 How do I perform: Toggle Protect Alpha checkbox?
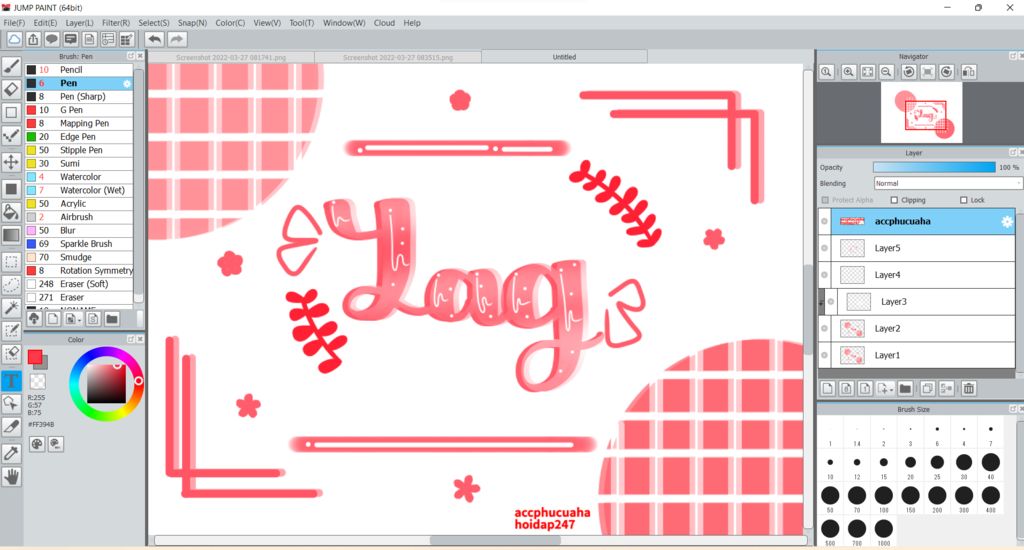[825, 200]
